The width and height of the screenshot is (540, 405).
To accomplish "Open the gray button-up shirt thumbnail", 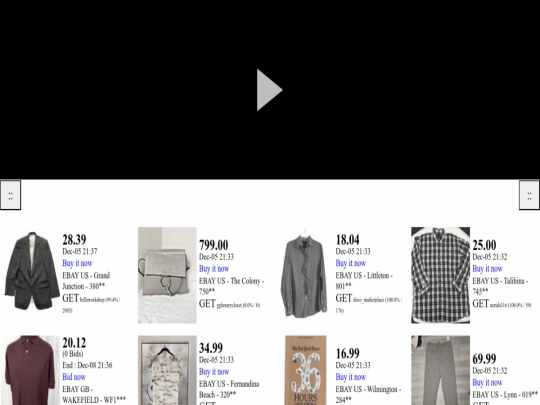I will pyautogui.click(x=304, y=275).
